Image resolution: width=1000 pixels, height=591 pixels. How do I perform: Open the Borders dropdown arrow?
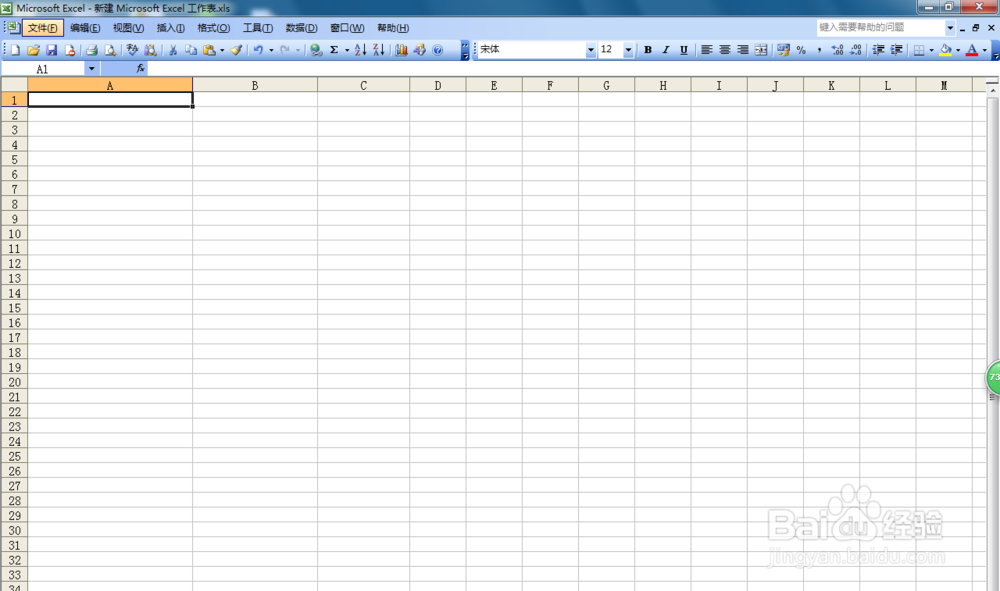(931, 50)
